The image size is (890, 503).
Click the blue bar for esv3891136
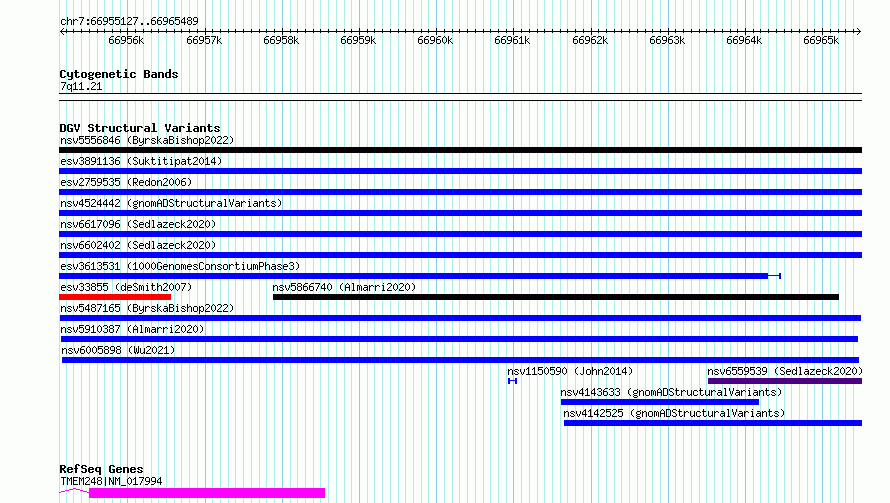[x=460, y=171]
